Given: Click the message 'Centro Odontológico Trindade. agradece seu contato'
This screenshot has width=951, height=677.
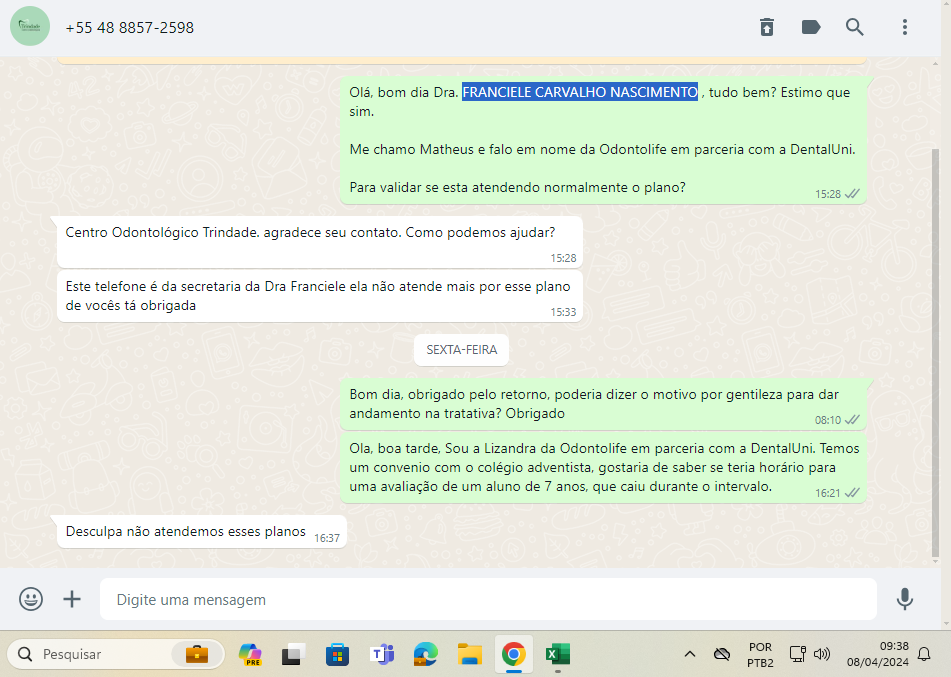Looking at the screenshot, I should click(x=320, y=241).
